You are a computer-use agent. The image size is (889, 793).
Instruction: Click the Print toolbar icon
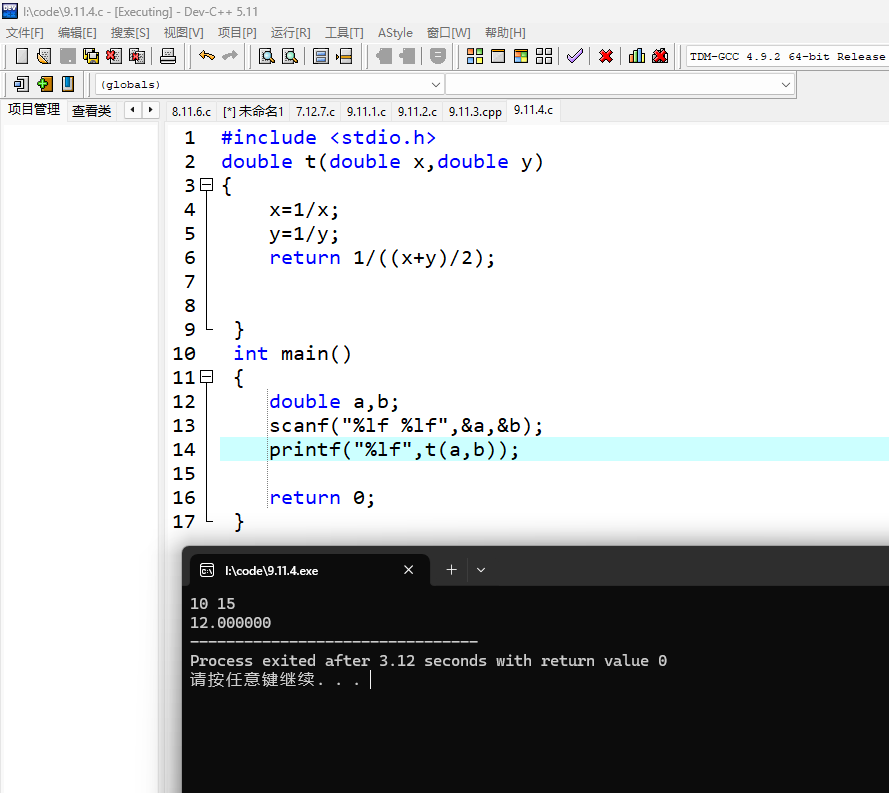pos(168,56)
